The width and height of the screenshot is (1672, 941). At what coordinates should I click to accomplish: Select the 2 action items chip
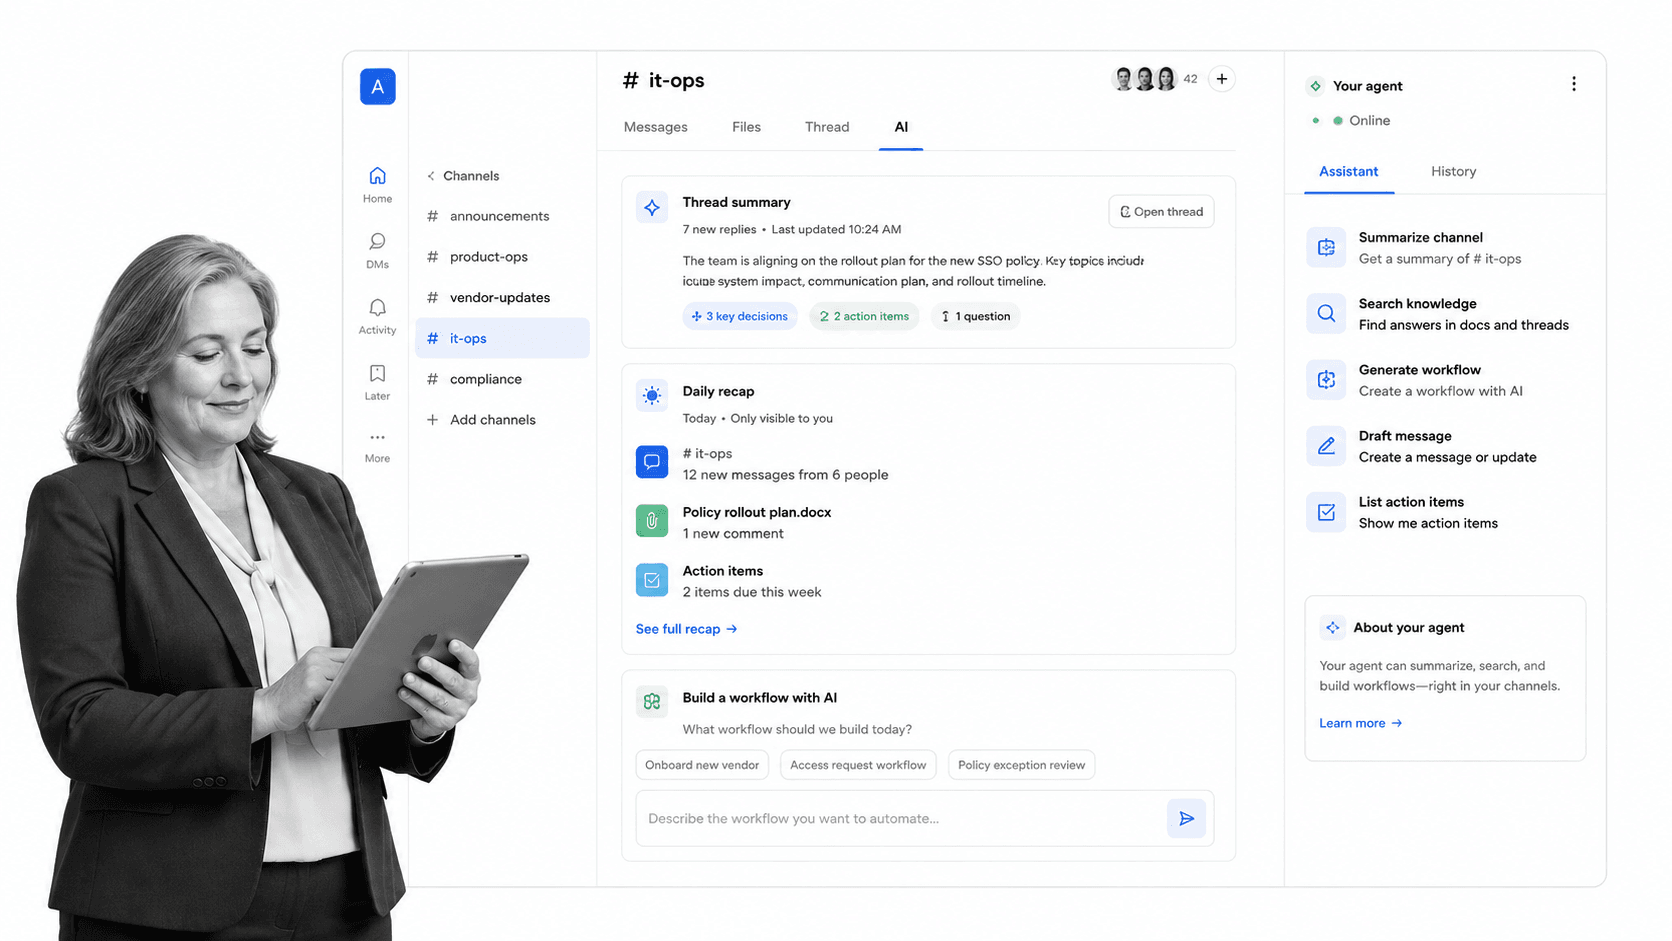click(864, 316)
